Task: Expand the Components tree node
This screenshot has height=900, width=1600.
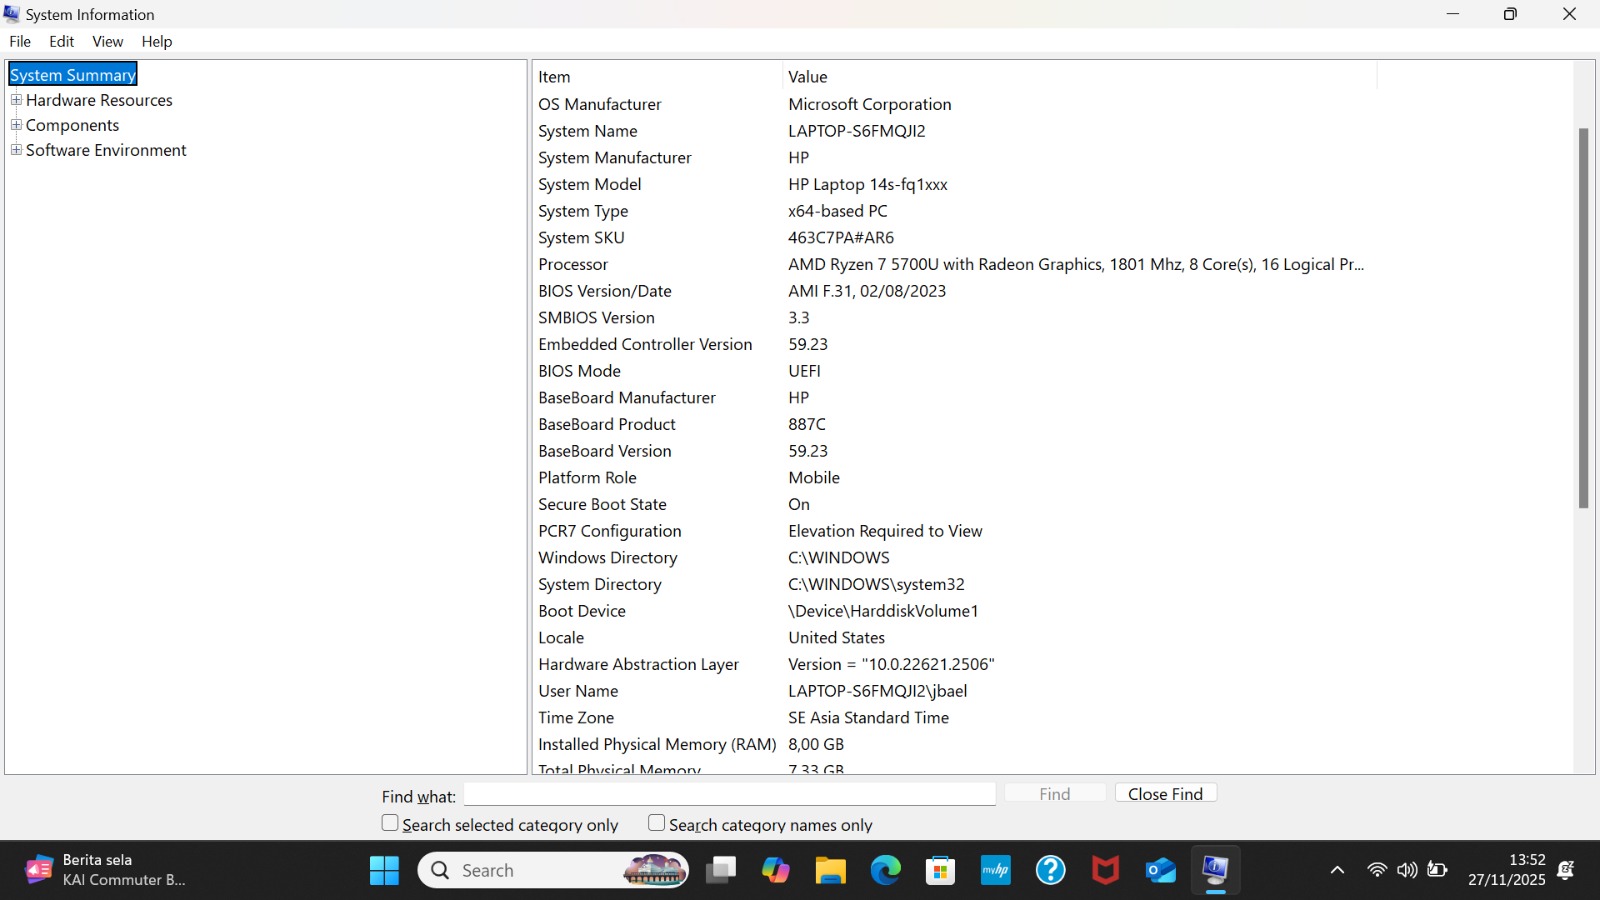Action: [16, 125]
